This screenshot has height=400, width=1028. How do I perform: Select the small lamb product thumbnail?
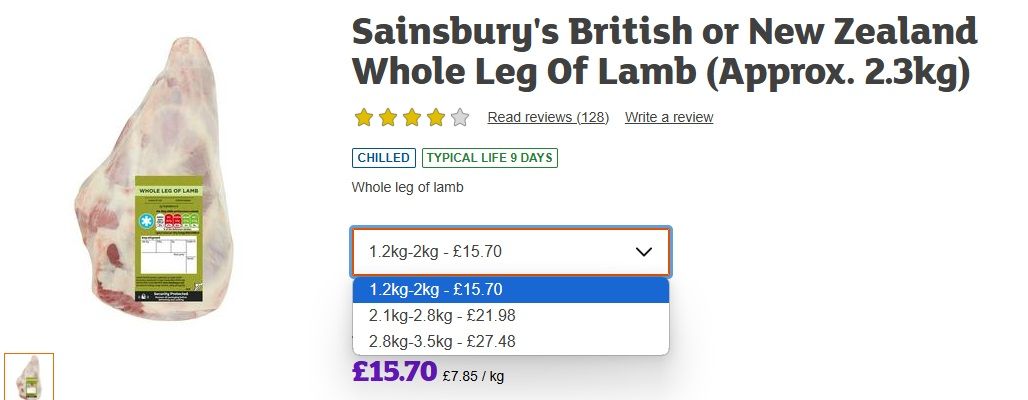29,377
